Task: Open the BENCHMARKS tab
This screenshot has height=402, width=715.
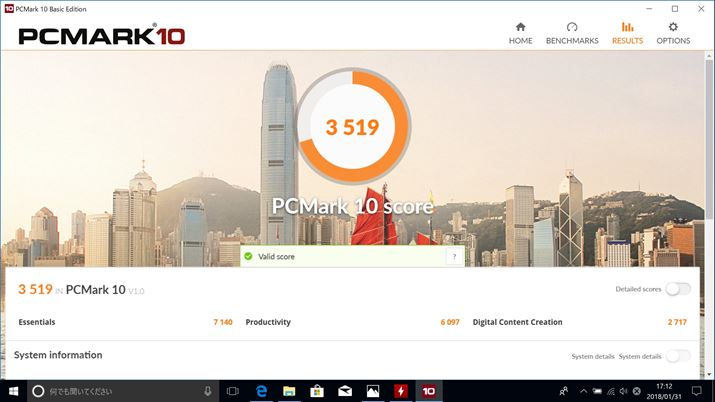Action: point(572,34)
